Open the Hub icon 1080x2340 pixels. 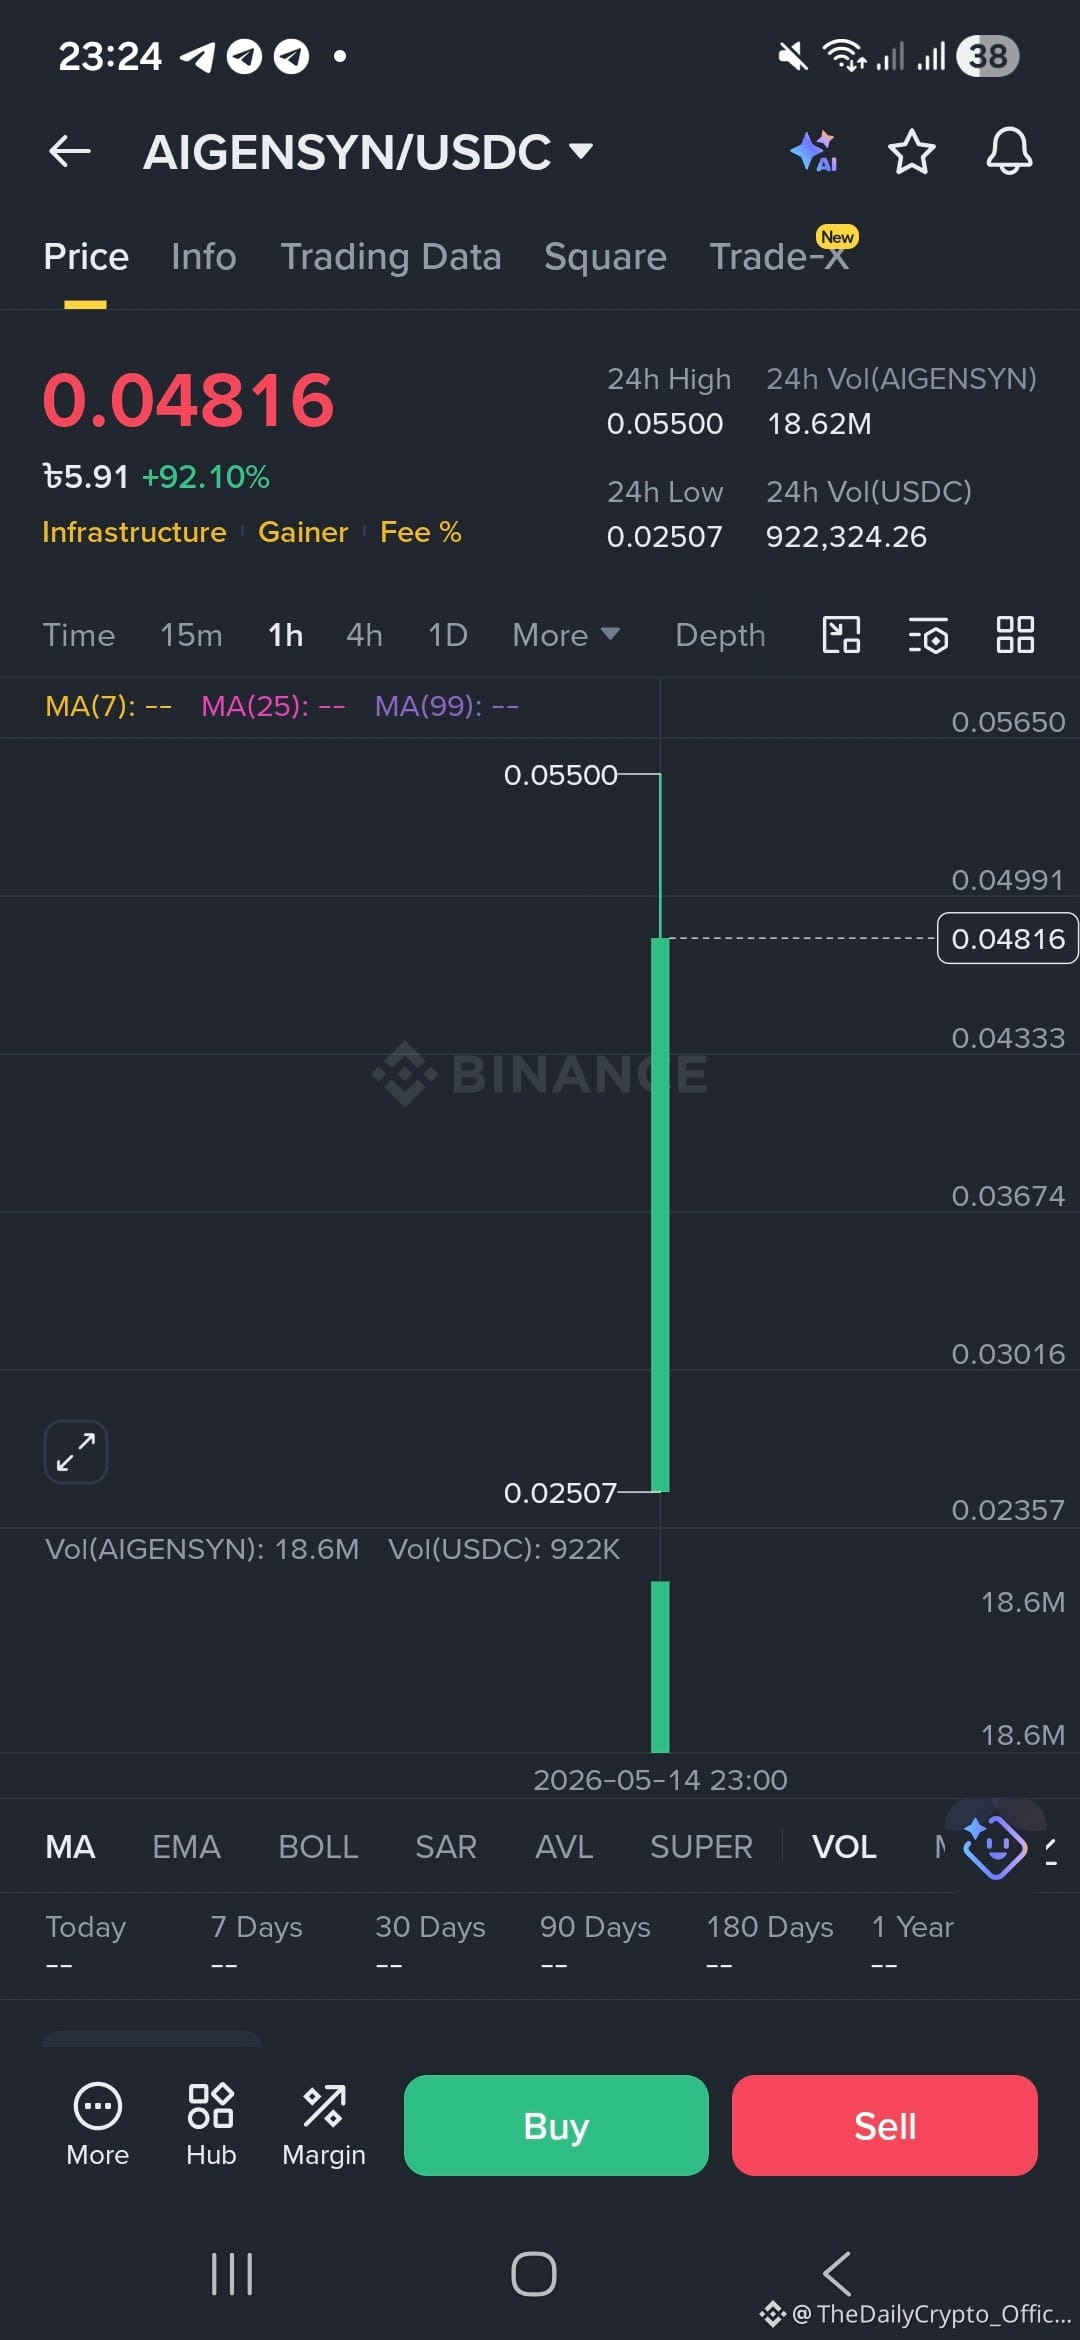211,2124
